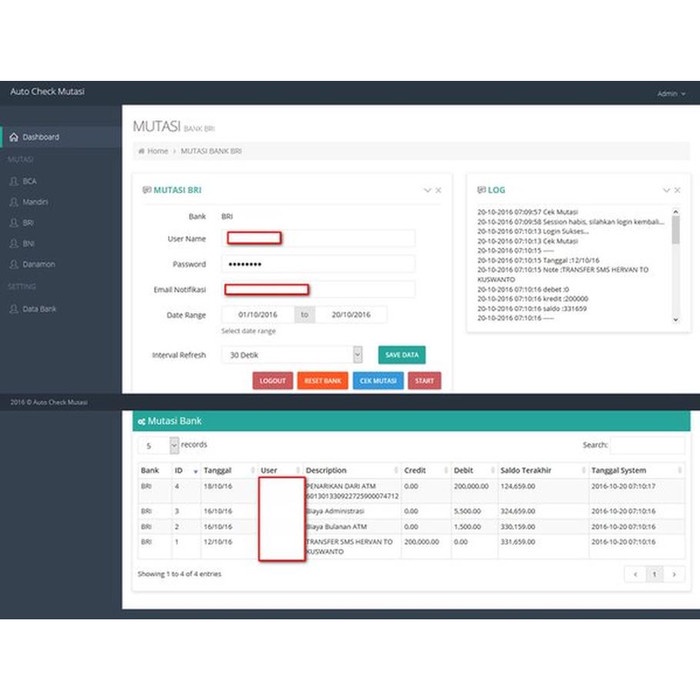Click the start date 01/10/2016 field
The width and height of the screenshot is (700, 700).
click(258, 315)
